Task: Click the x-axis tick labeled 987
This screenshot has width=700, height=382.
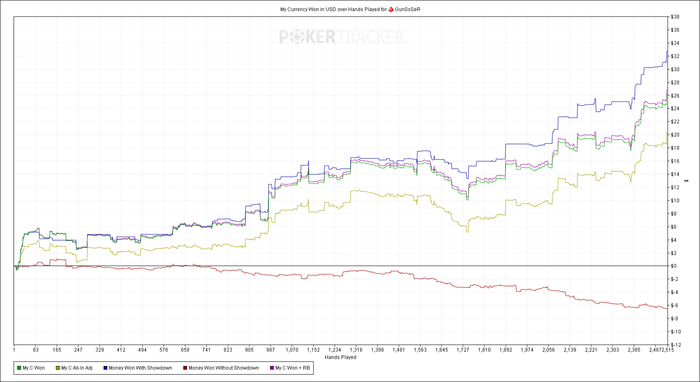Action: (271, 351)
